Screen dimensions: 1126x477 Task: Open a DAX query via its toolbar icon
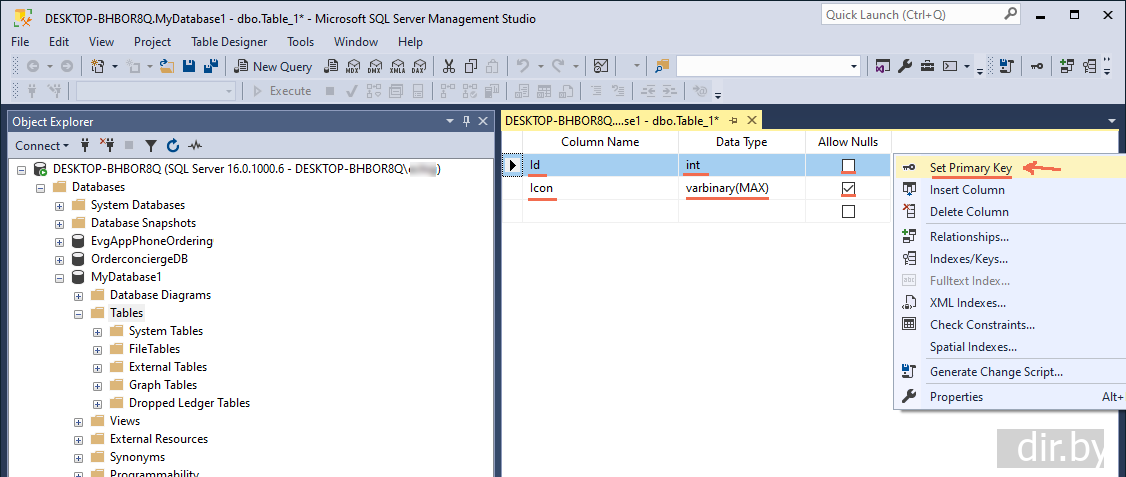418,66
